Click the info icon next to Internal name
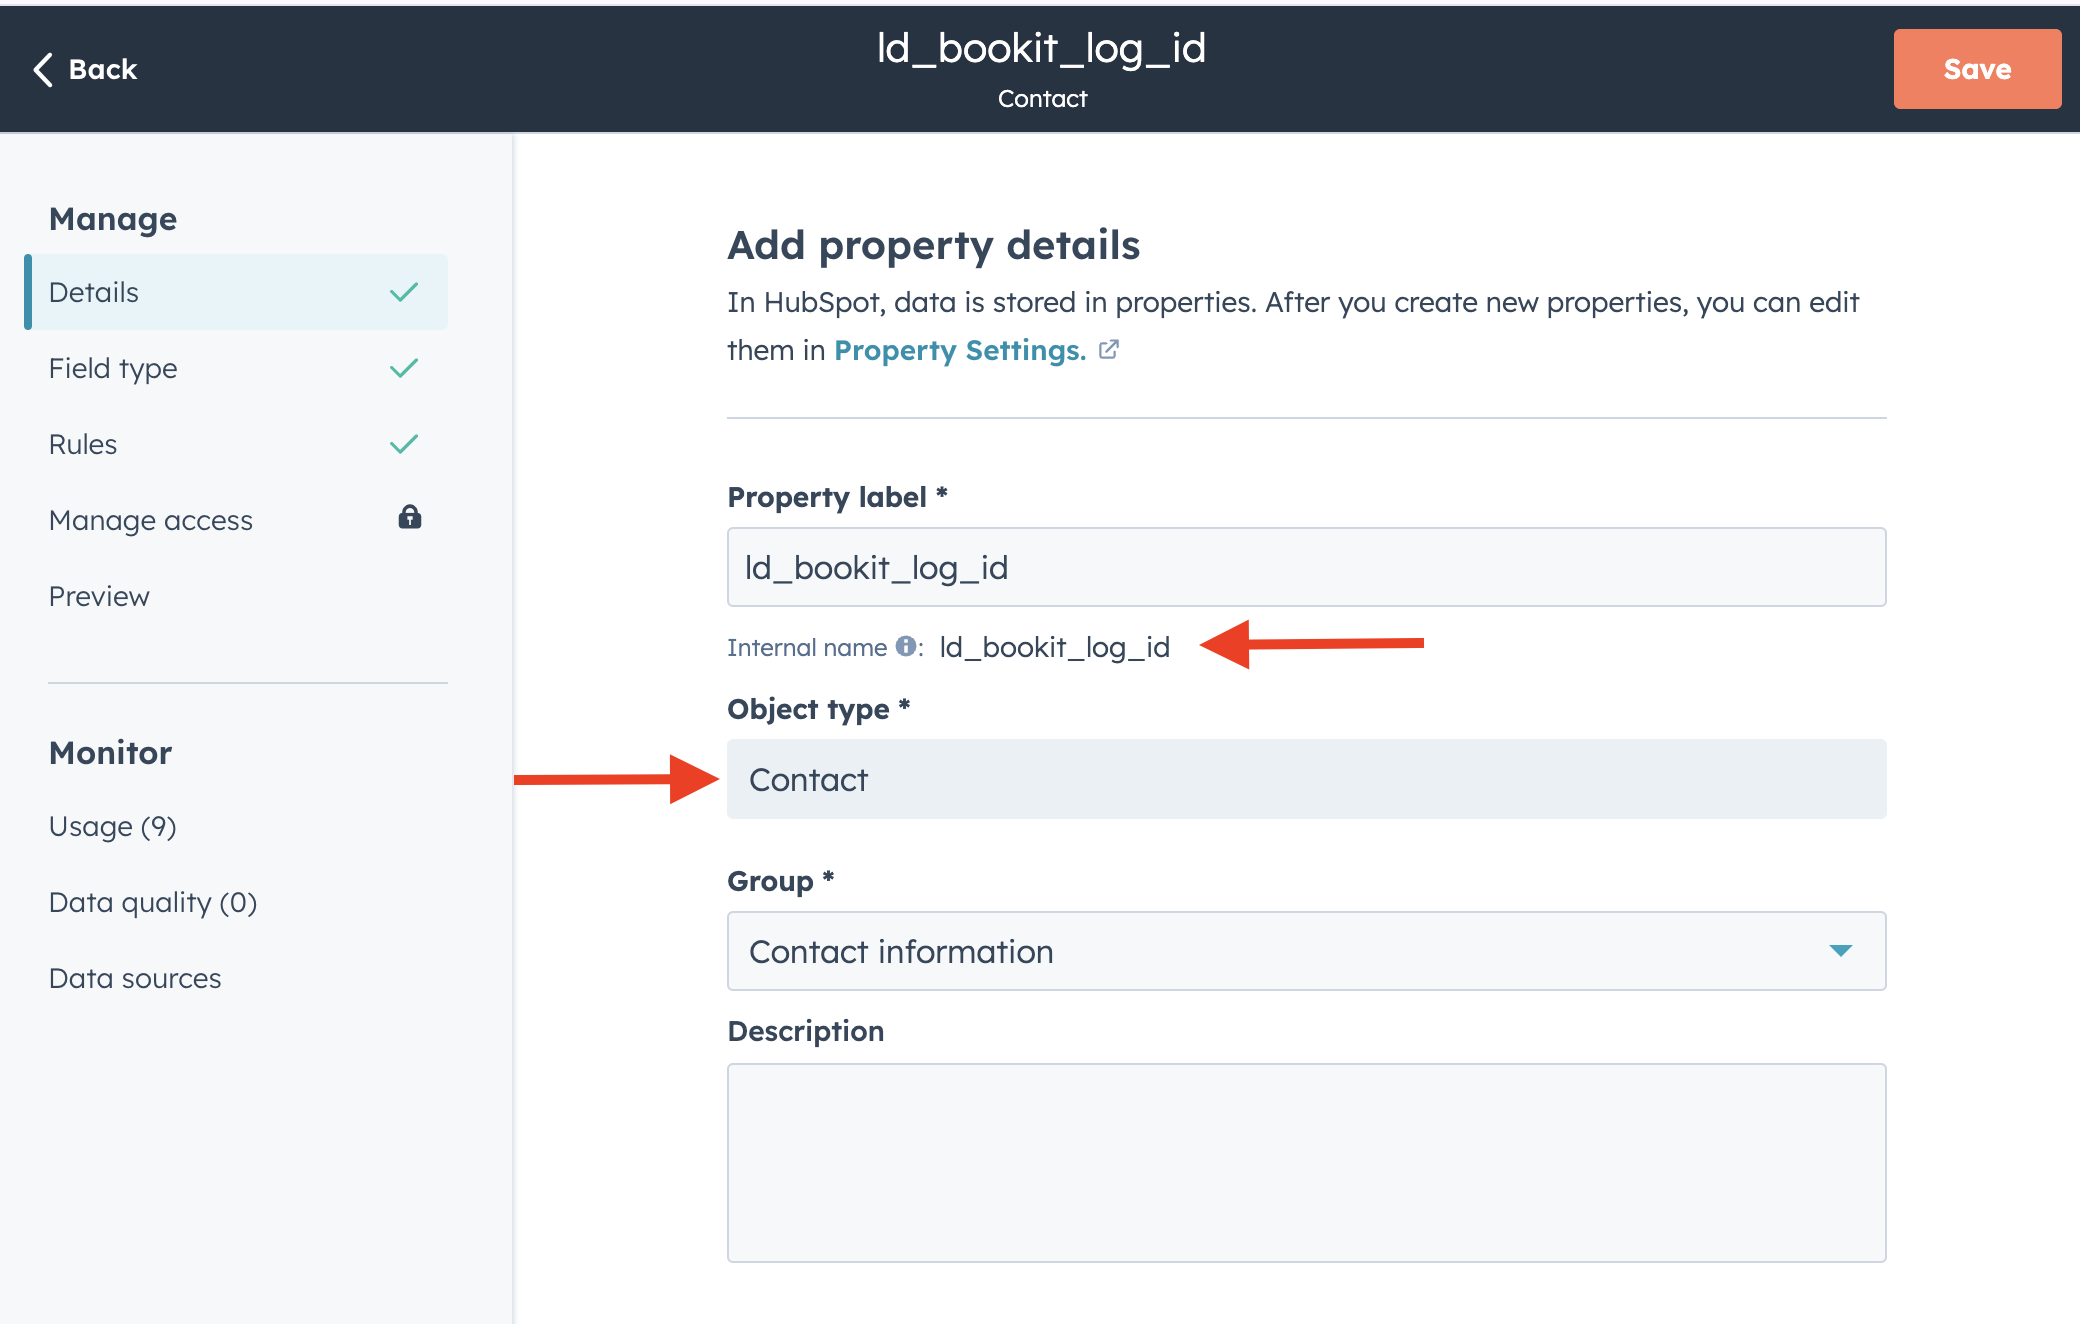The width and height of the screenshot is (2080, 1324). pyautogui.click(x=906, y=647)
